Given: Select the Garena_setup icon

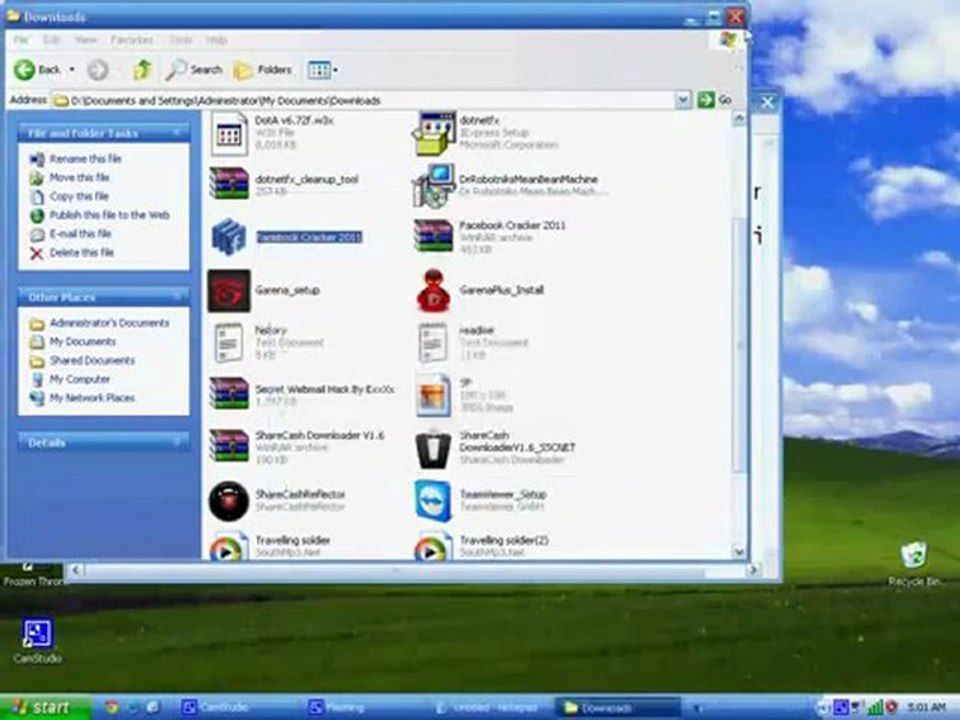Looking at the screenshot, I should [x=229, y=291].
